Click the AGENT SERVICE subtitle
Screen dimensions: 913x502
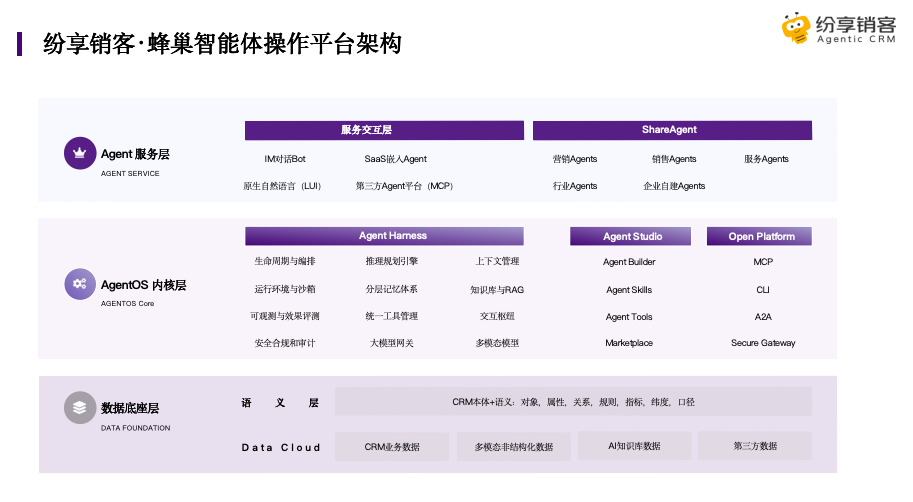tap(130, 174)
